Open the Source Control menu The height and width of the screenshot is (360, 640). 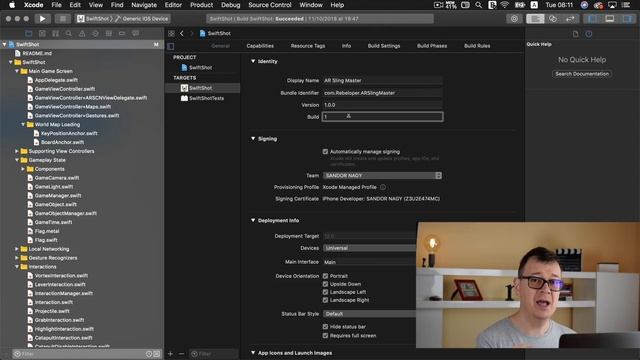click(270, 5)
